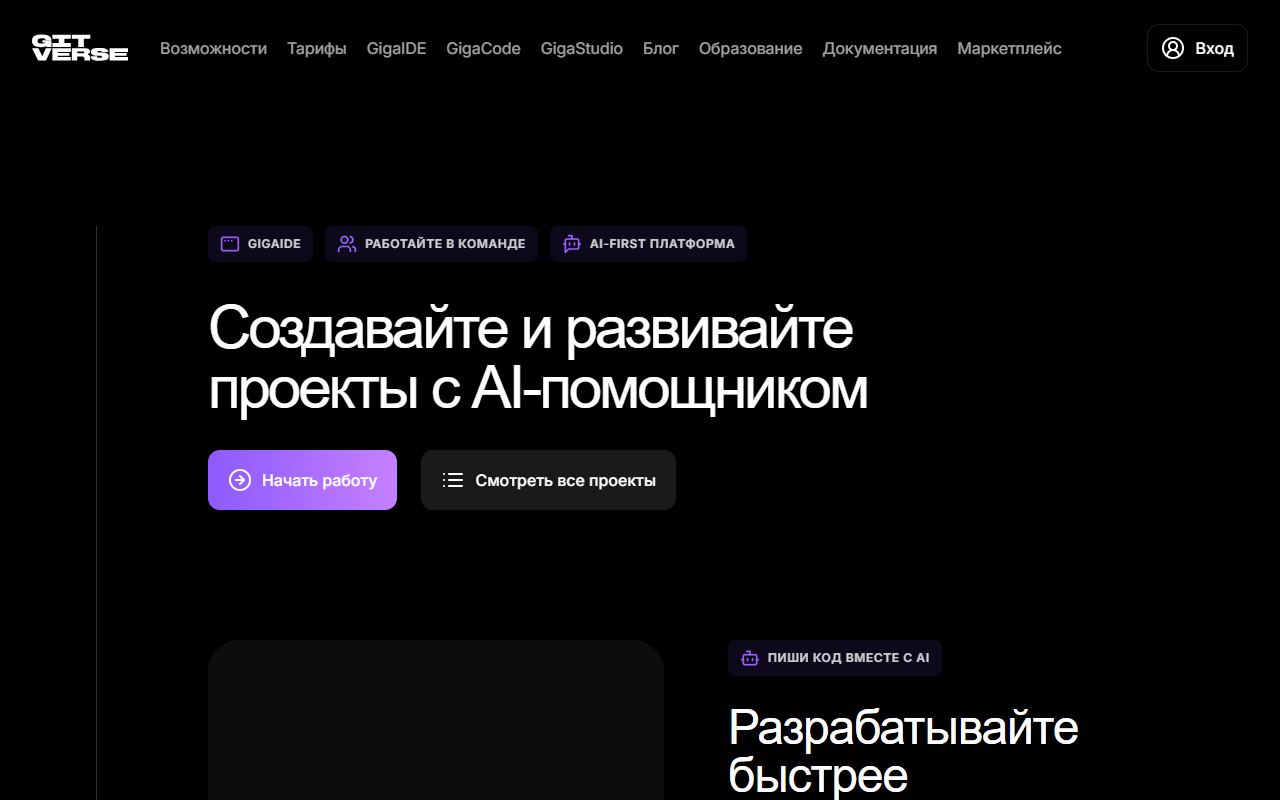Click the robot icon in the AI-First платформа badge

(x=572, y=244)
